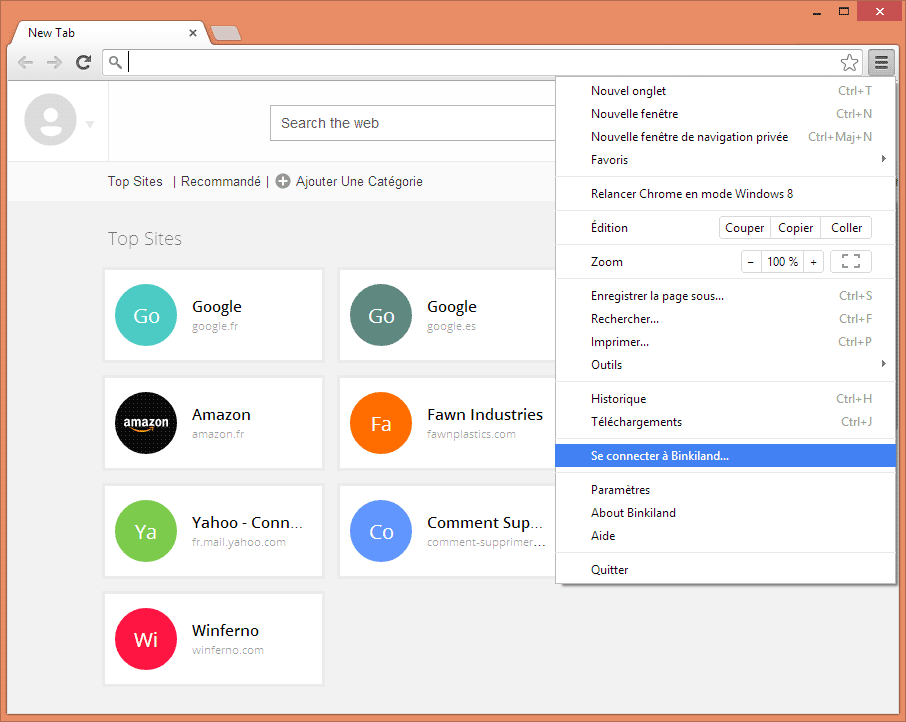Click the Ajouter Une Catégorie link
Image resolution: width=906 pixels, height=722 pixels.
(x=359, y=181)
